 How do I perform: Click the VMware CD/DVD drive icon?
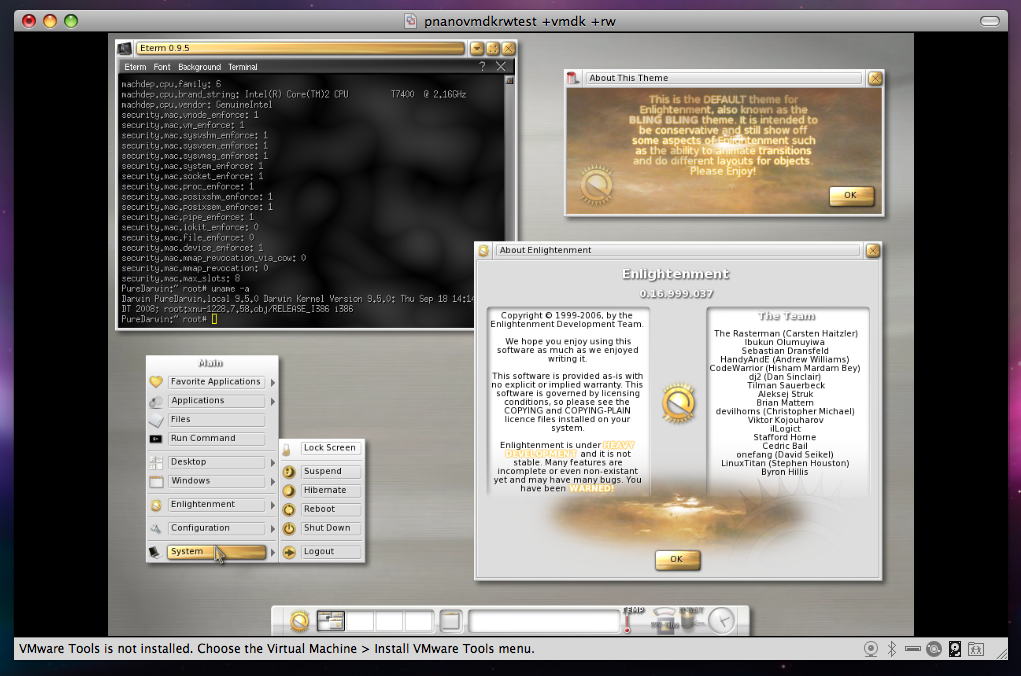point(934,649)
